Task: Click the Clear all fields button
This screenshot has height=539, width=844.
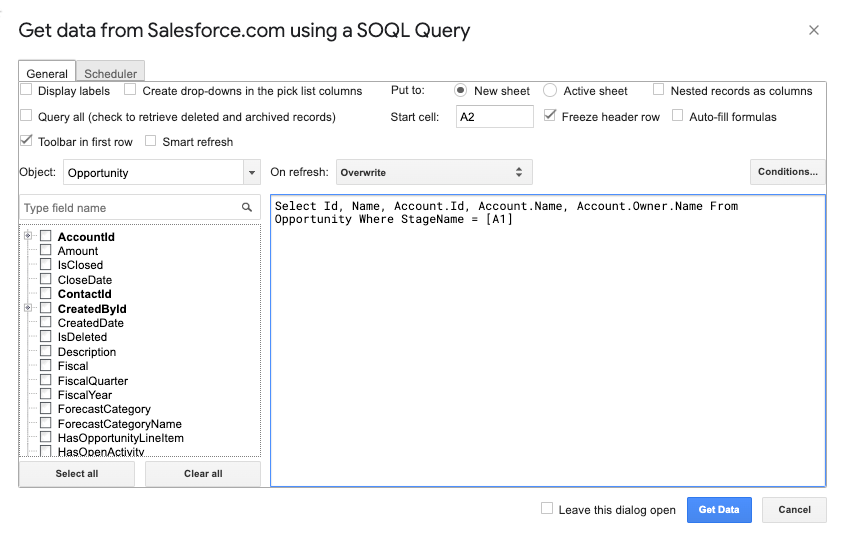Action: click(203, 473)
